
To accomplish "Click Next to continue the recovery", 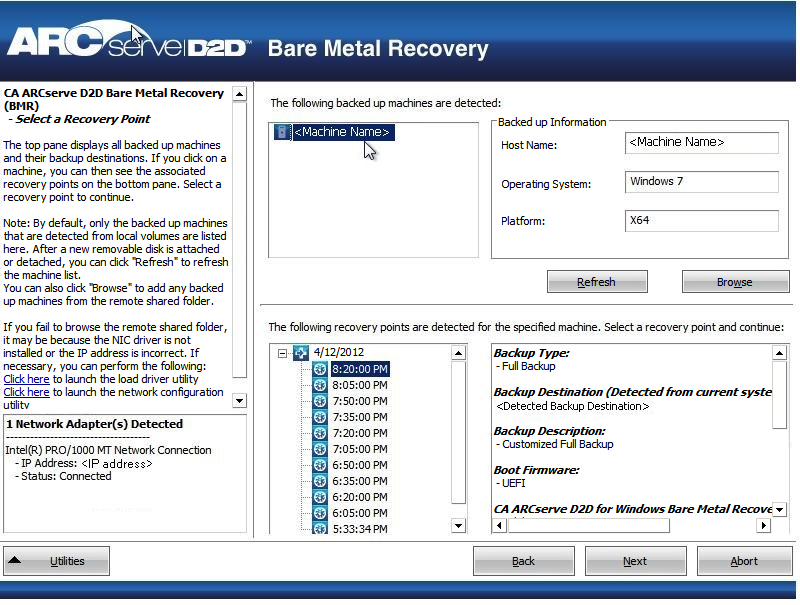I will point(635,560).
